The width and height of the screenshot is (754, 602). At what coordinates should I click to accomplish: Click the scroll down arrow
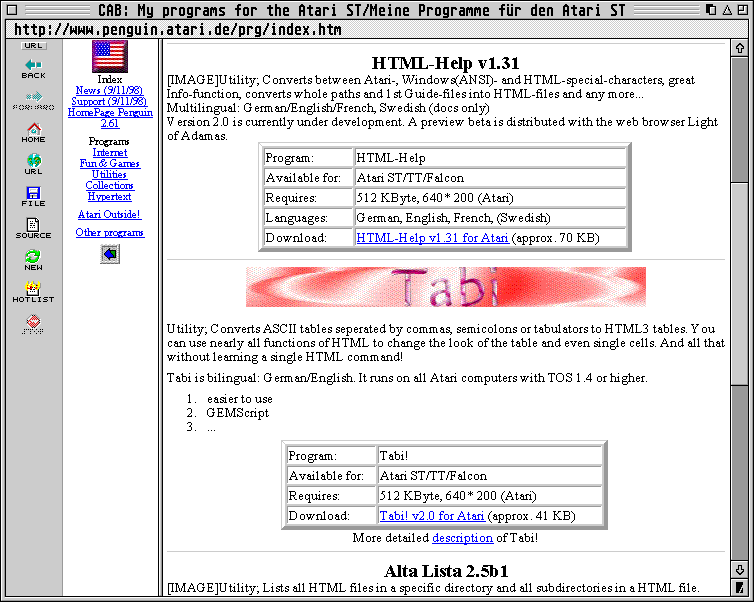740,570
